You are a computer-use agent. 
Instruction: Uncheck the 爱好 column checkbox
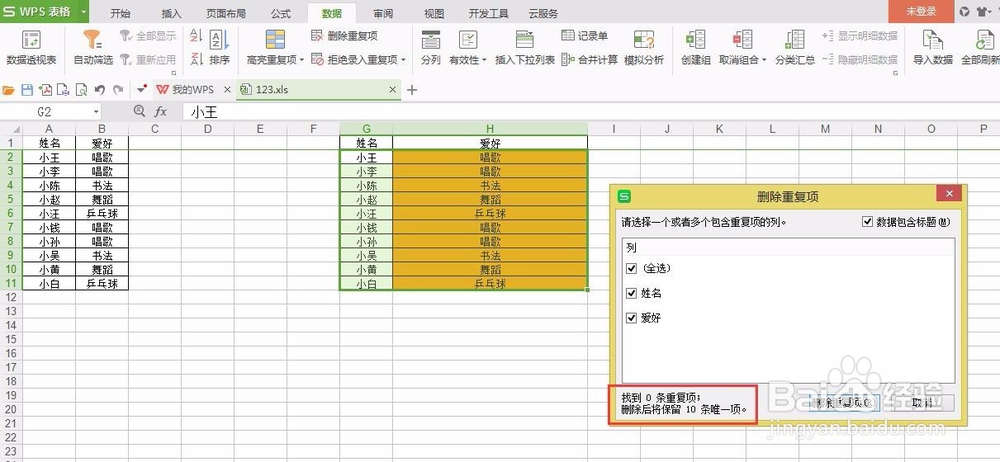tap(631, 317)
